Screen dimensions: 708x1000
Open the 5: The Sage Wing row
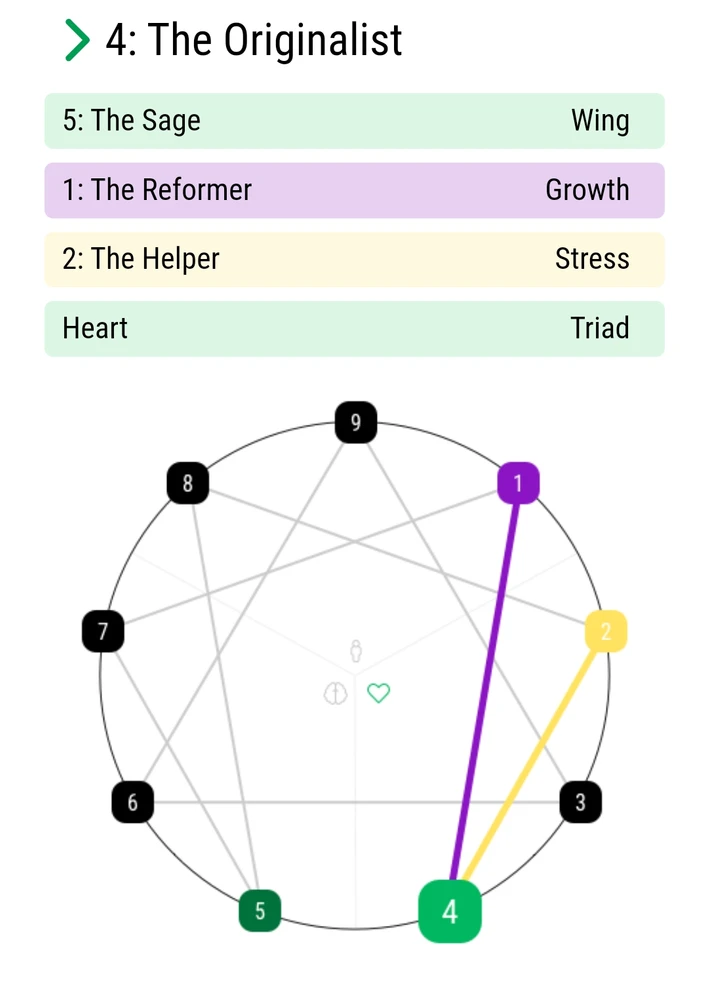tap(355, 121)
